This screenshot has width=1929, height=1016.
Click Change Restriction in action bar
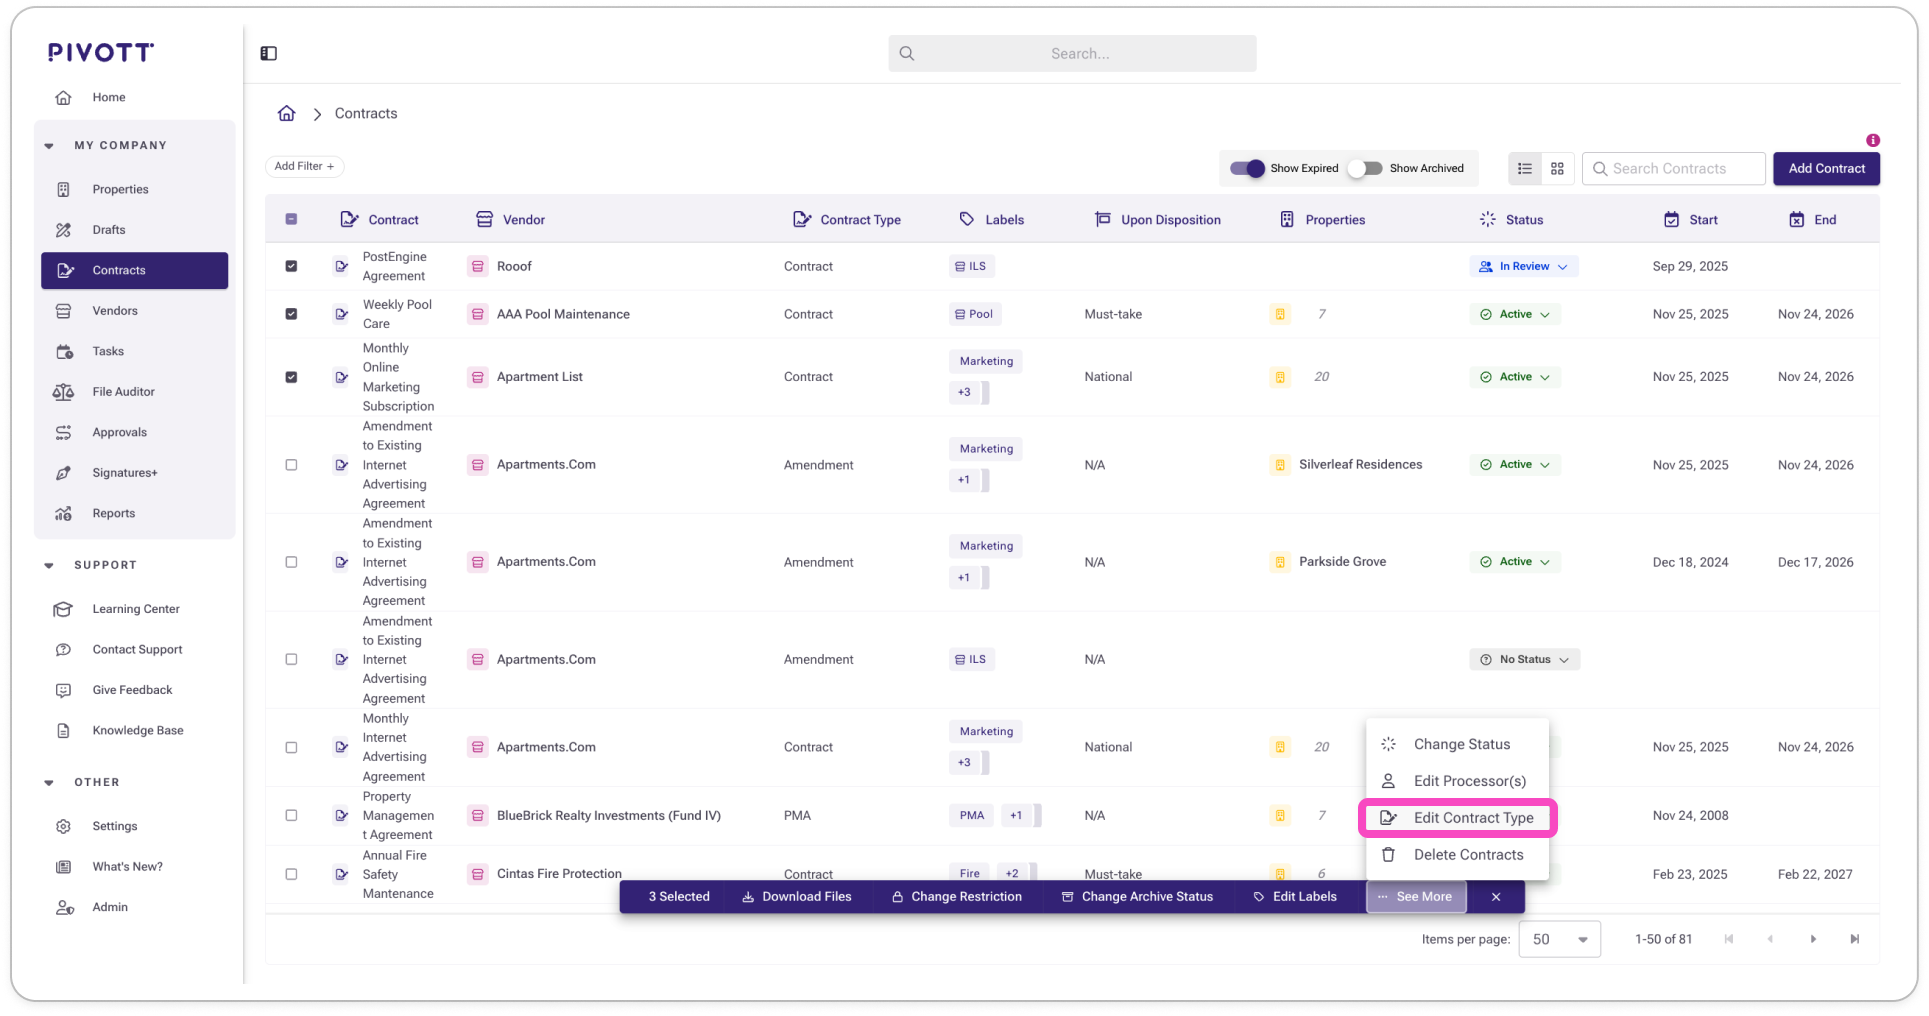coord(957,897)
